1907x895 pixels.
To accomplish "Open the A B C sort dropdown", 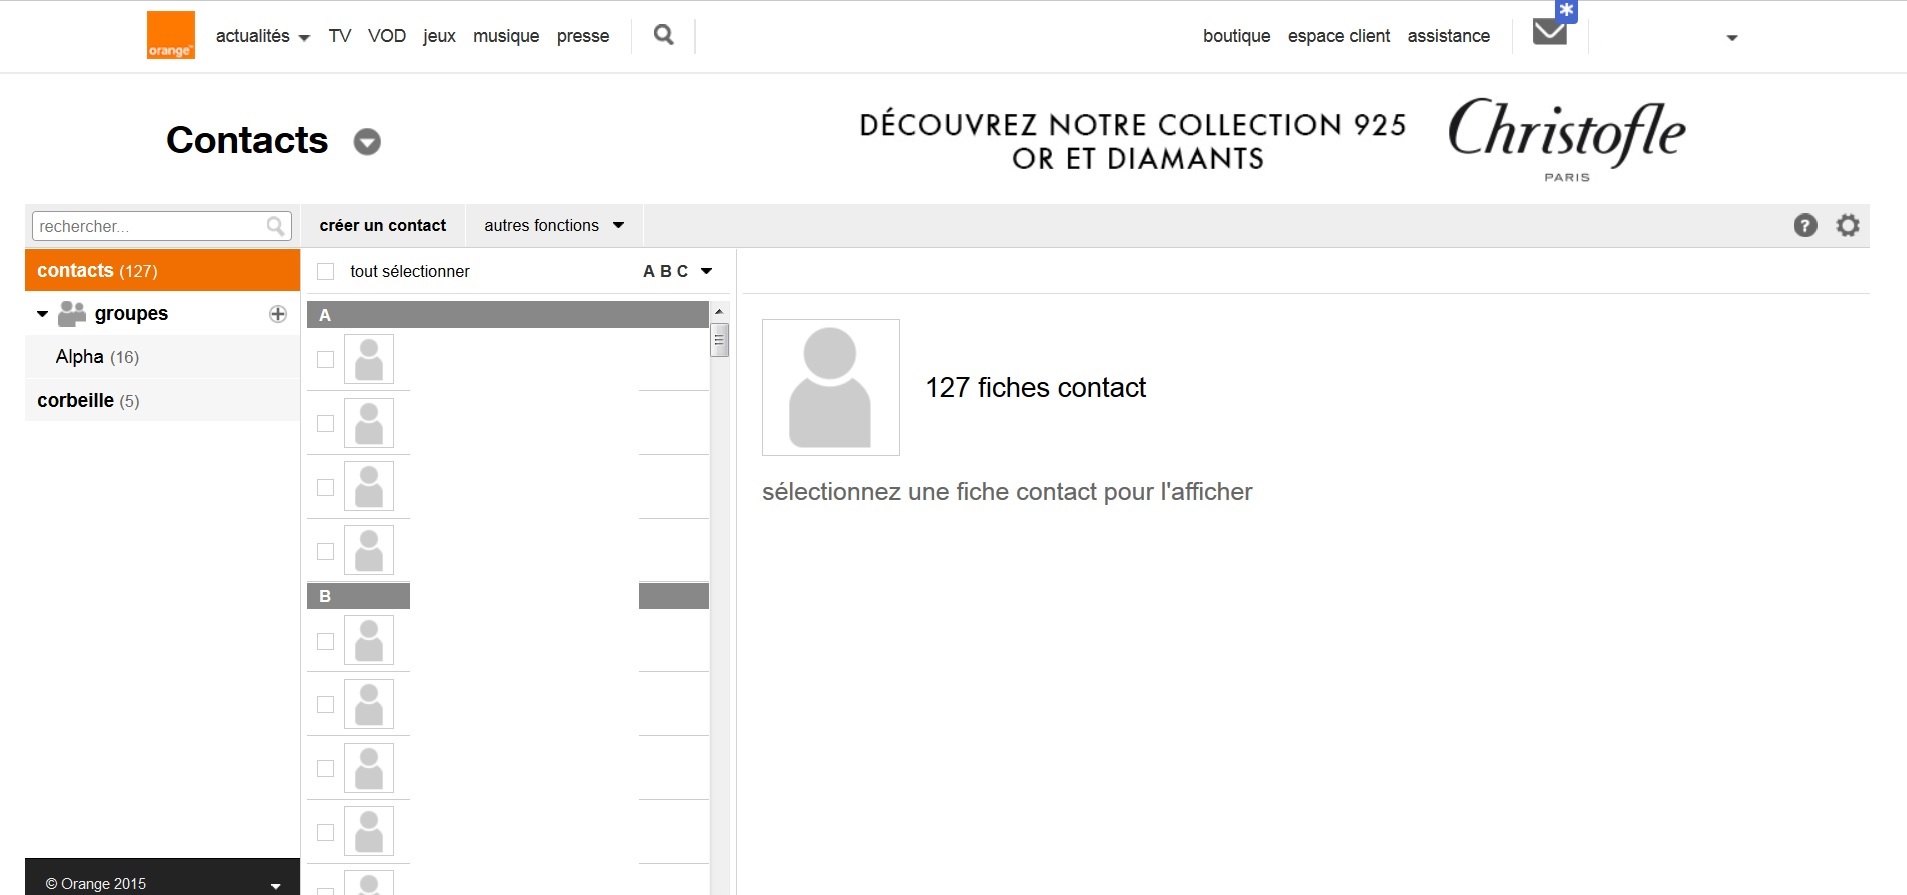I will pyautogui.click(x=677, y=271).
